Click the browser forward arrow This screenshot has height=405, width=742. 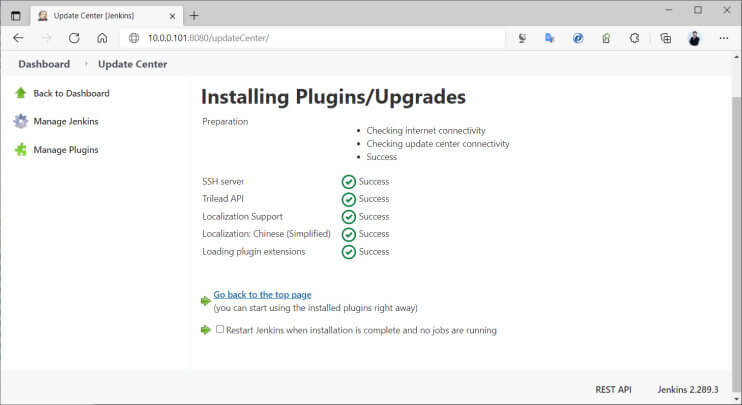[46, 38]
